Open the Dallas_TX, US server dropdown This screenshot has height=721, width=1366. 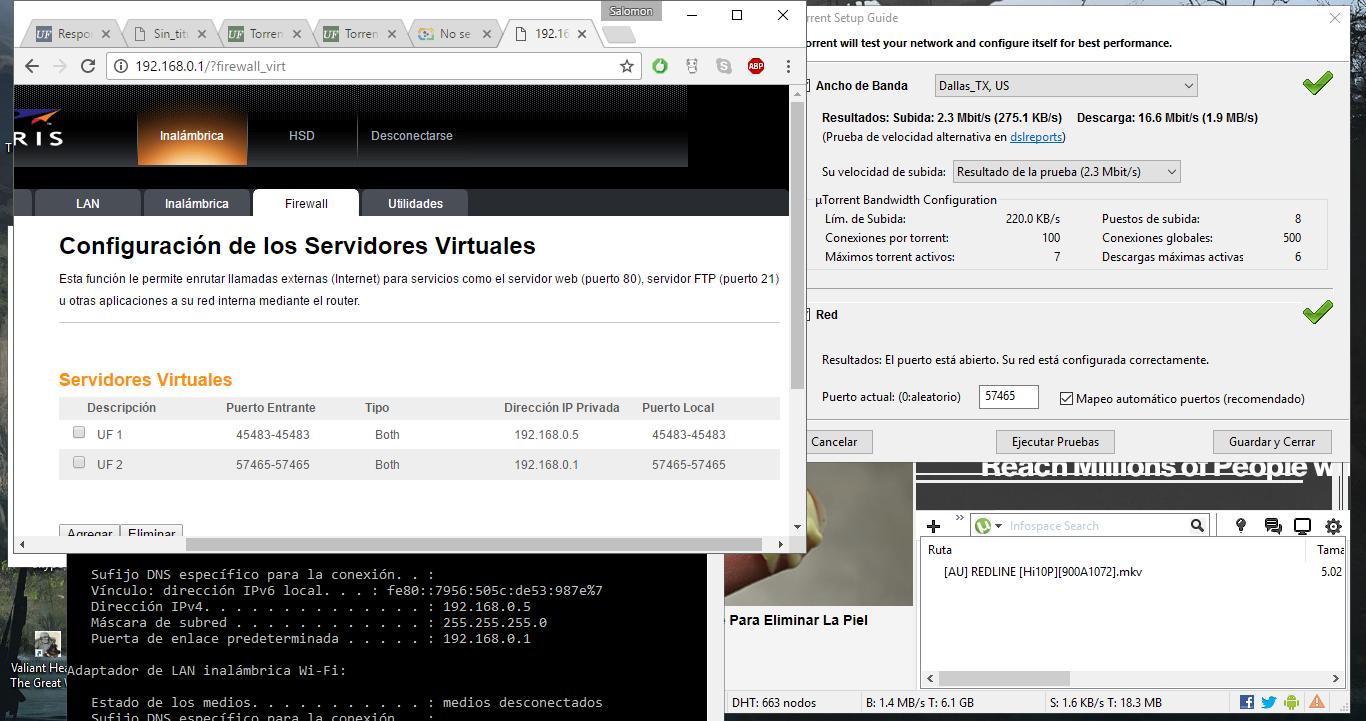(1066, 85)
